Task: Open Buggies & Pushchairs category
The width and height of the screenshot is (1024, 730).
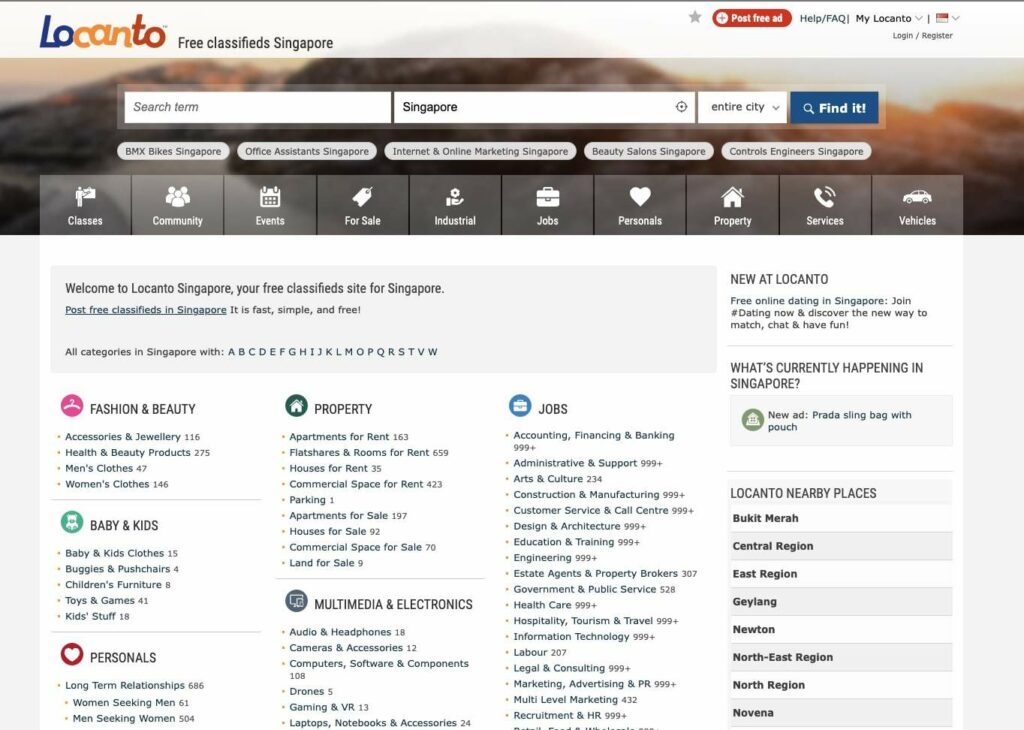Action: pyautogui.click(x=118, y=569)
